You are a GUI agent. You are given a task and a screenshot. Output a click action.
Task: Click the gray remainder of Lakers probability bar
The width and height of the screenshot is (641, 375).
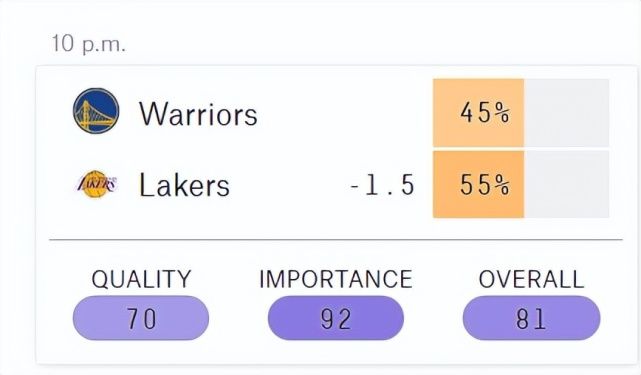pyautogui.click(x=567, y=184)
